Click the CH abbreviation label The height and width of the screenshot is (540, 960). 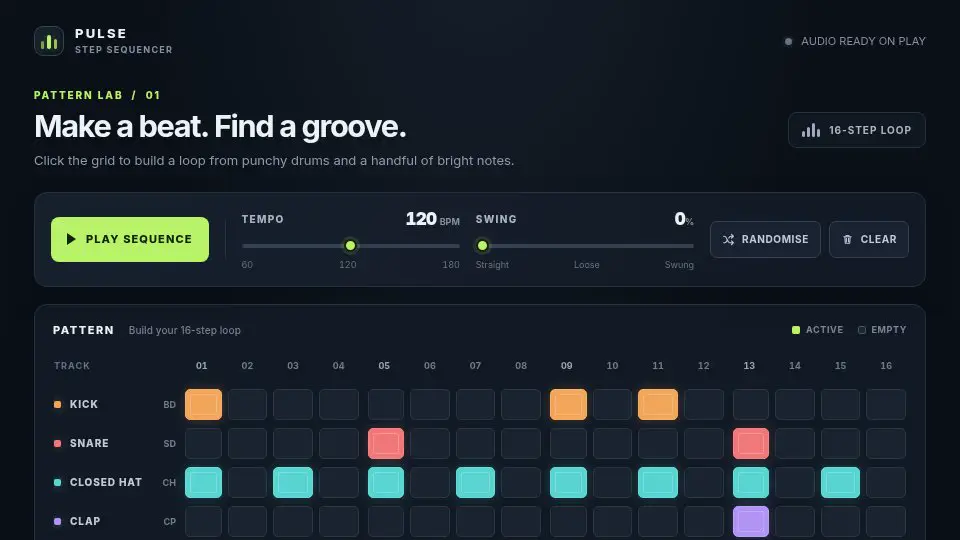click(170, 483)
